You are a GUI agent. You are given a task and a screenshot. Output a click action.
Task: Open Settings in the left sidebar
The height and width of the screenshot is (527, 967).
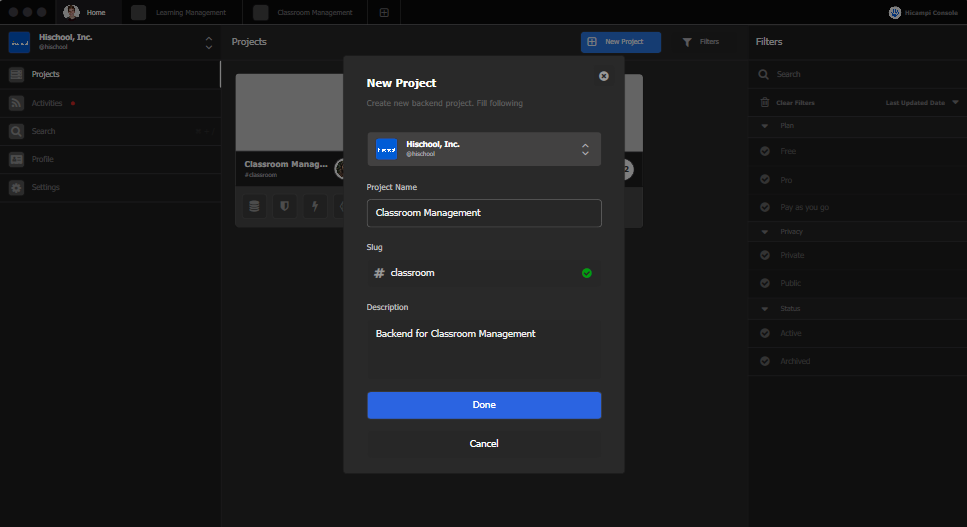pos(45,187)
